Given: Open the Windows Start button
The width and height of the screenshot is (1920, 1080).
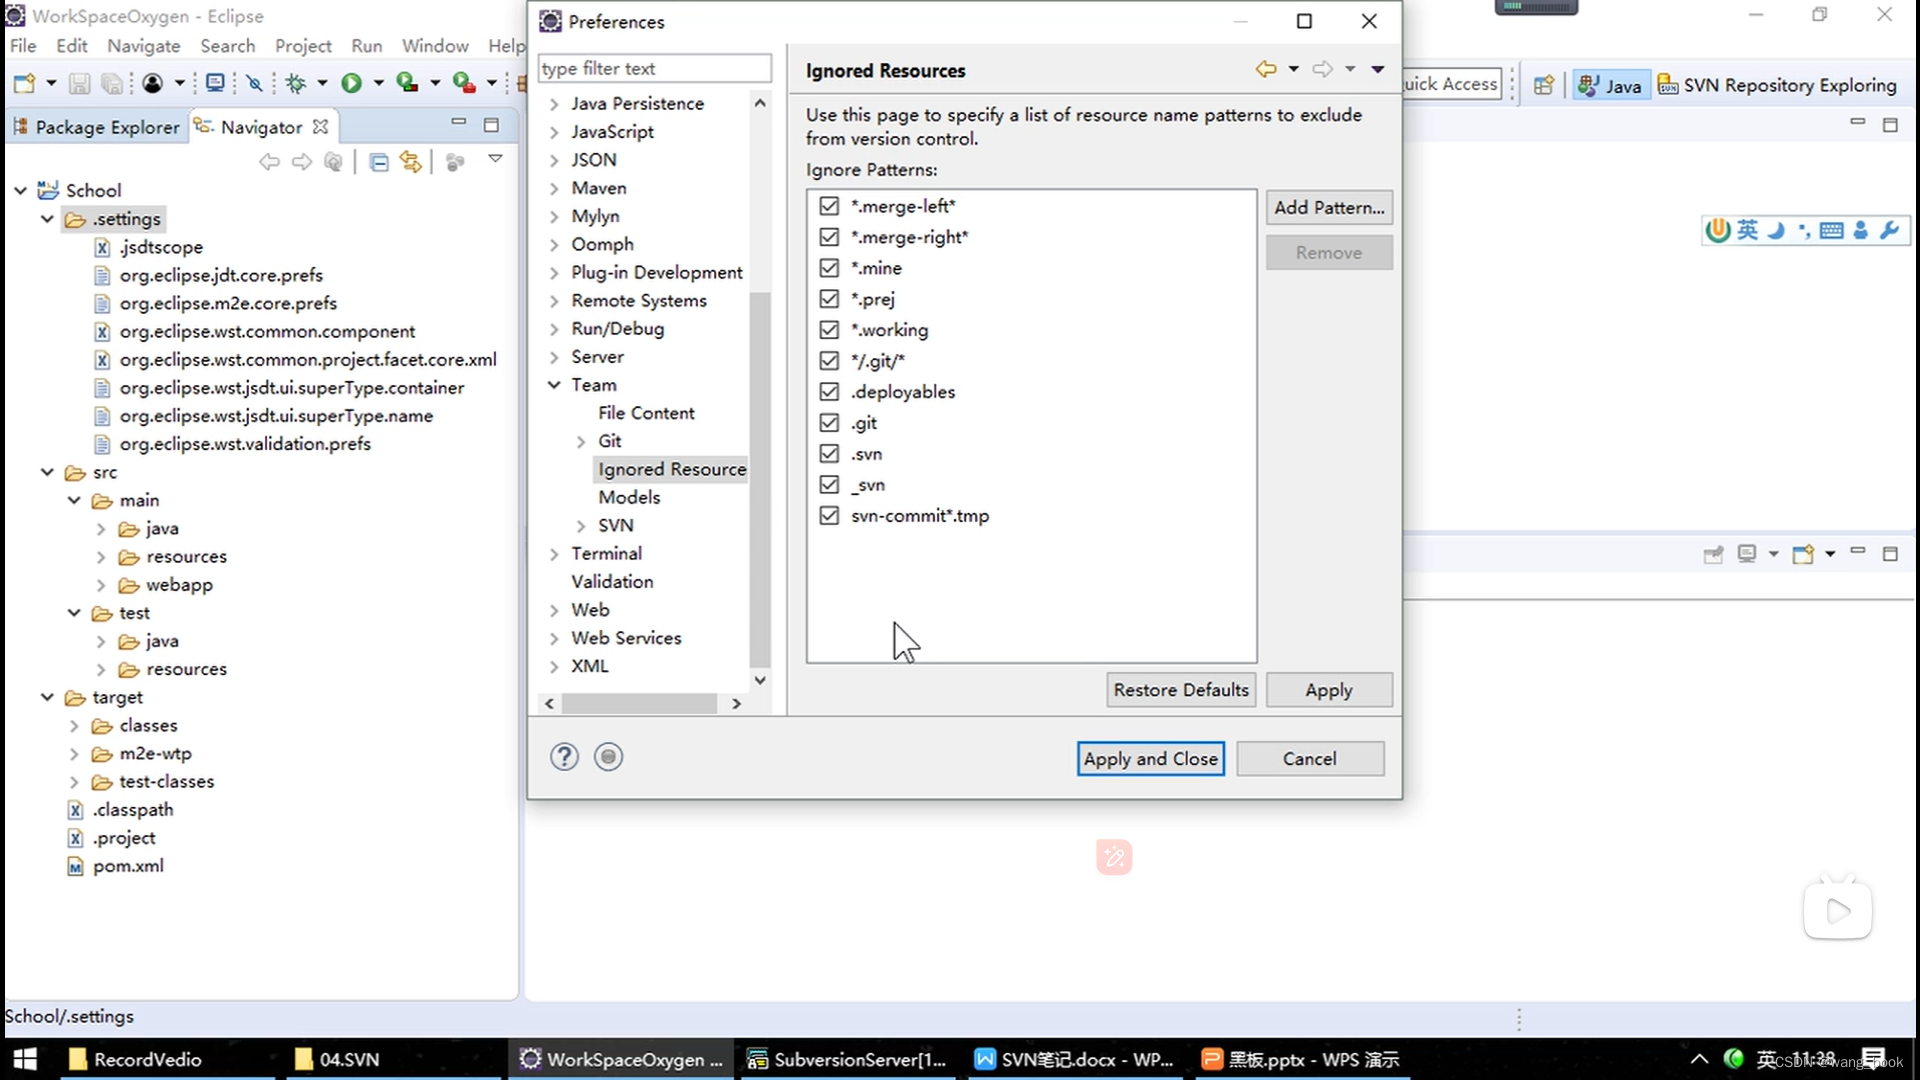Looking at the screenshot, I should 25,1059.
